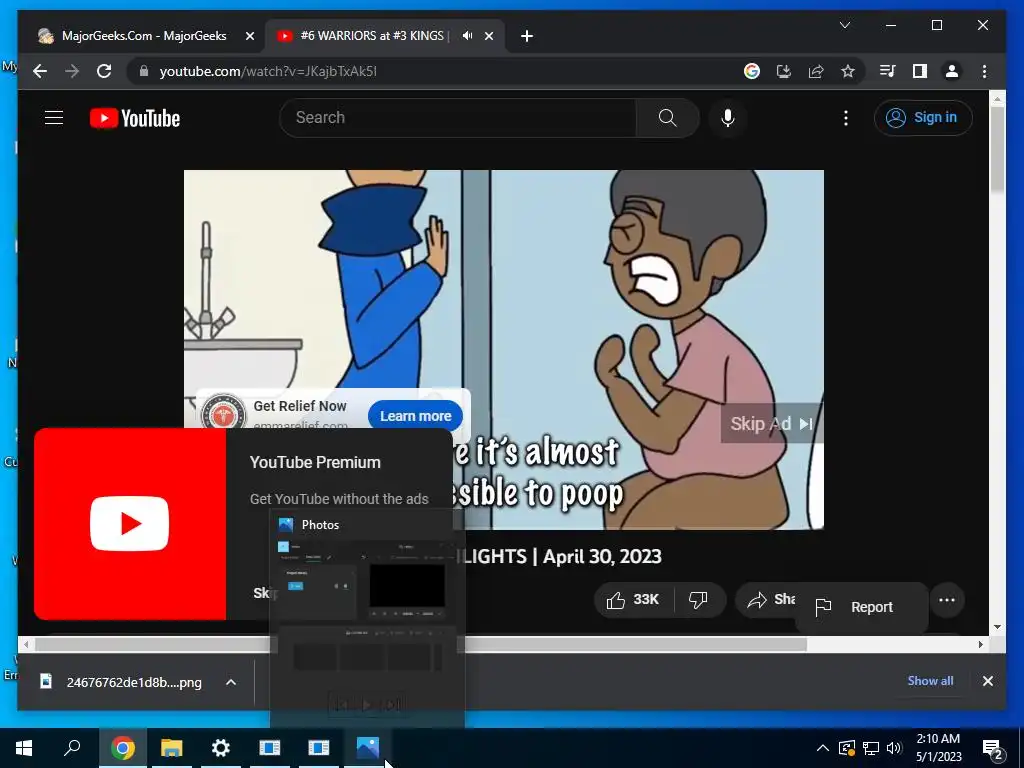Close the downloads bar

pos(987,680)
